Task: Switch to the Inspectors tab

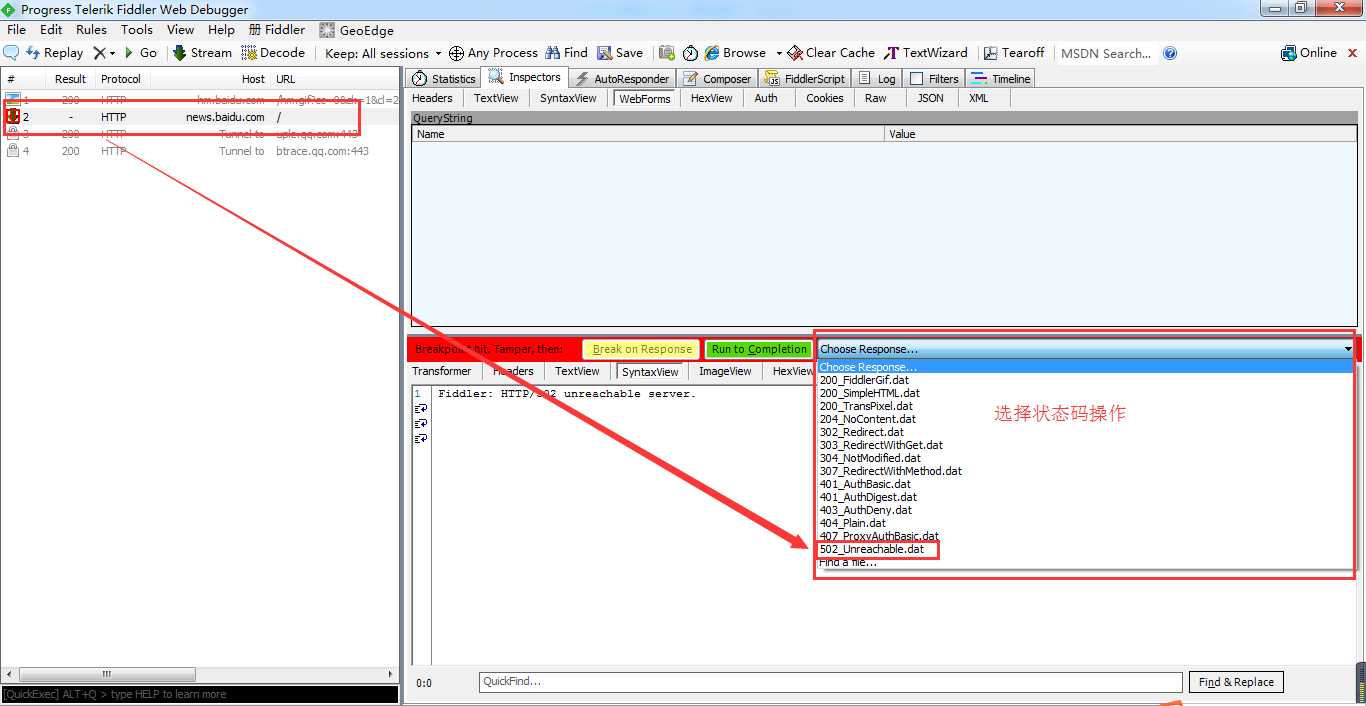Action: point(525,77)
